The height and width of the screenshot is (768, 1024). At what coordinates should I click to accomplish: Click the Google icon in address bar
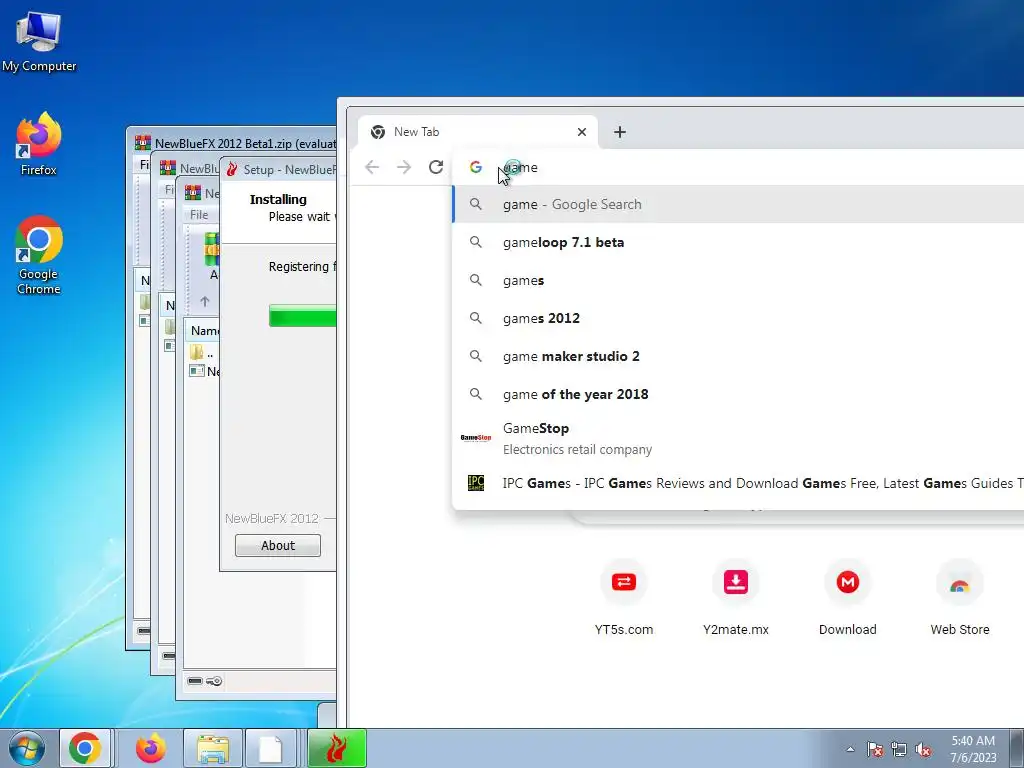[476, 167]
